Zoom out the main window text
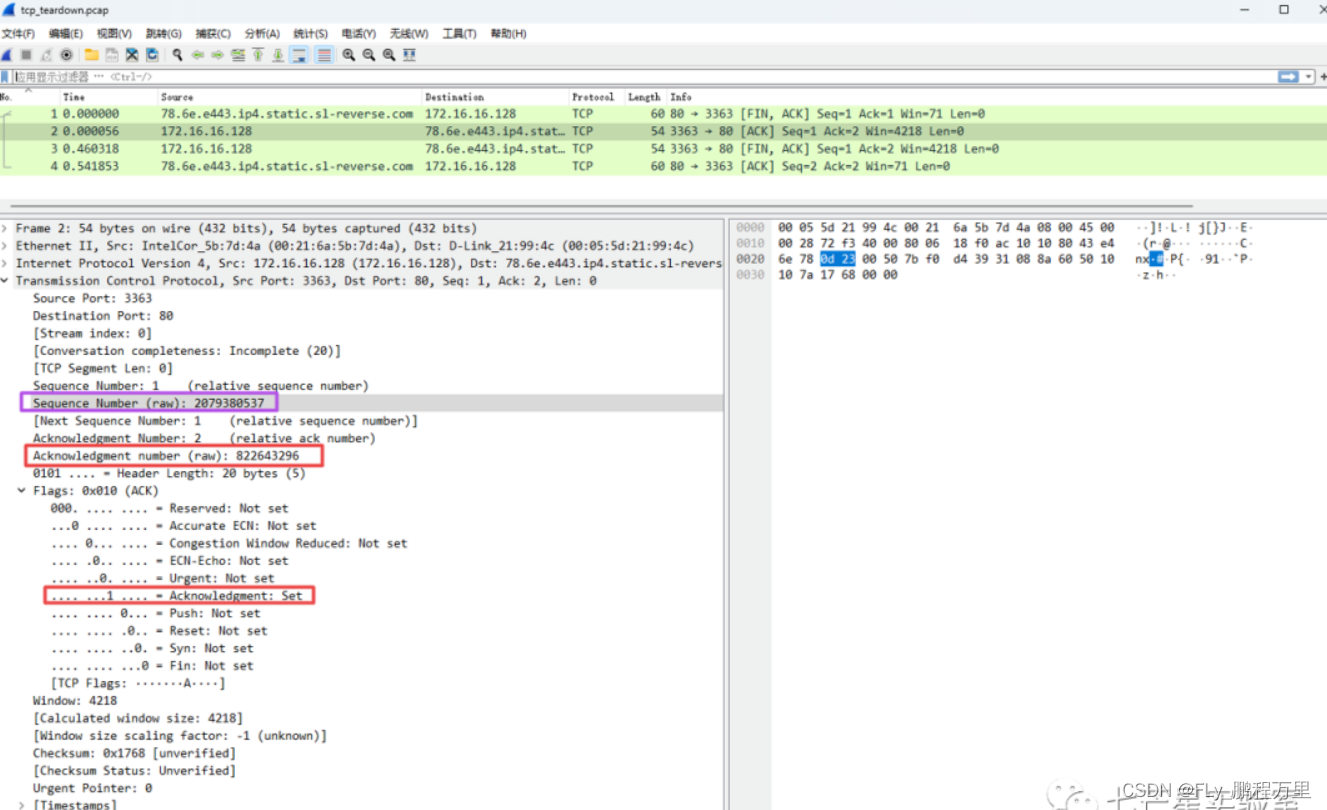 point(369,55)
